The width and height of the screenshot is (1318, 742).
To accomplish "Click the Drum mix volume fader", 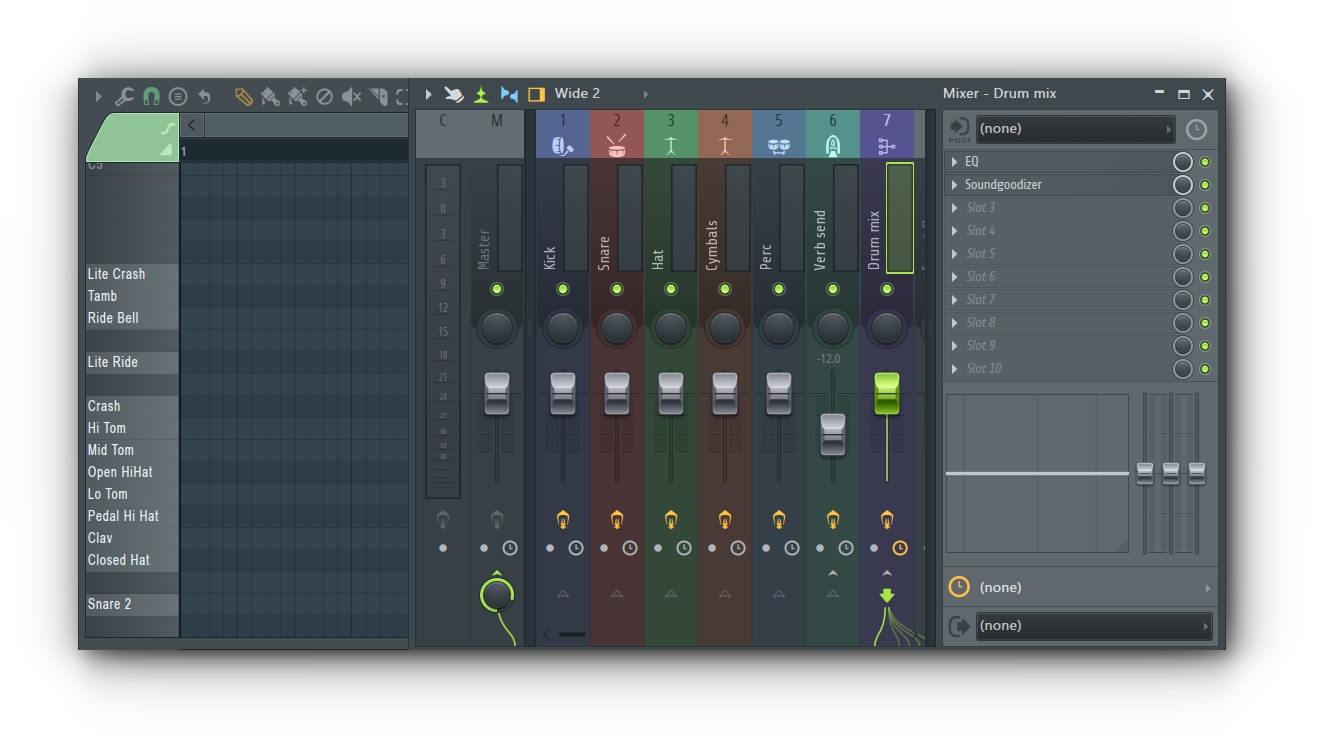I will tap(886, 393).
